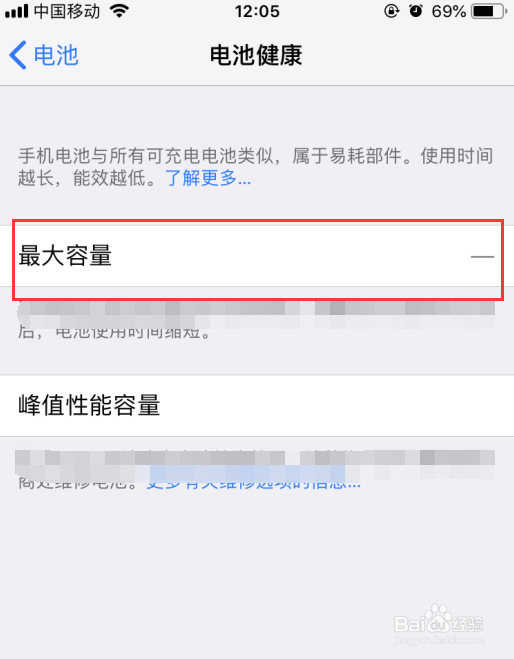Tap the blue back chevron icon
The image size is (514, 659).
(18, 55)
